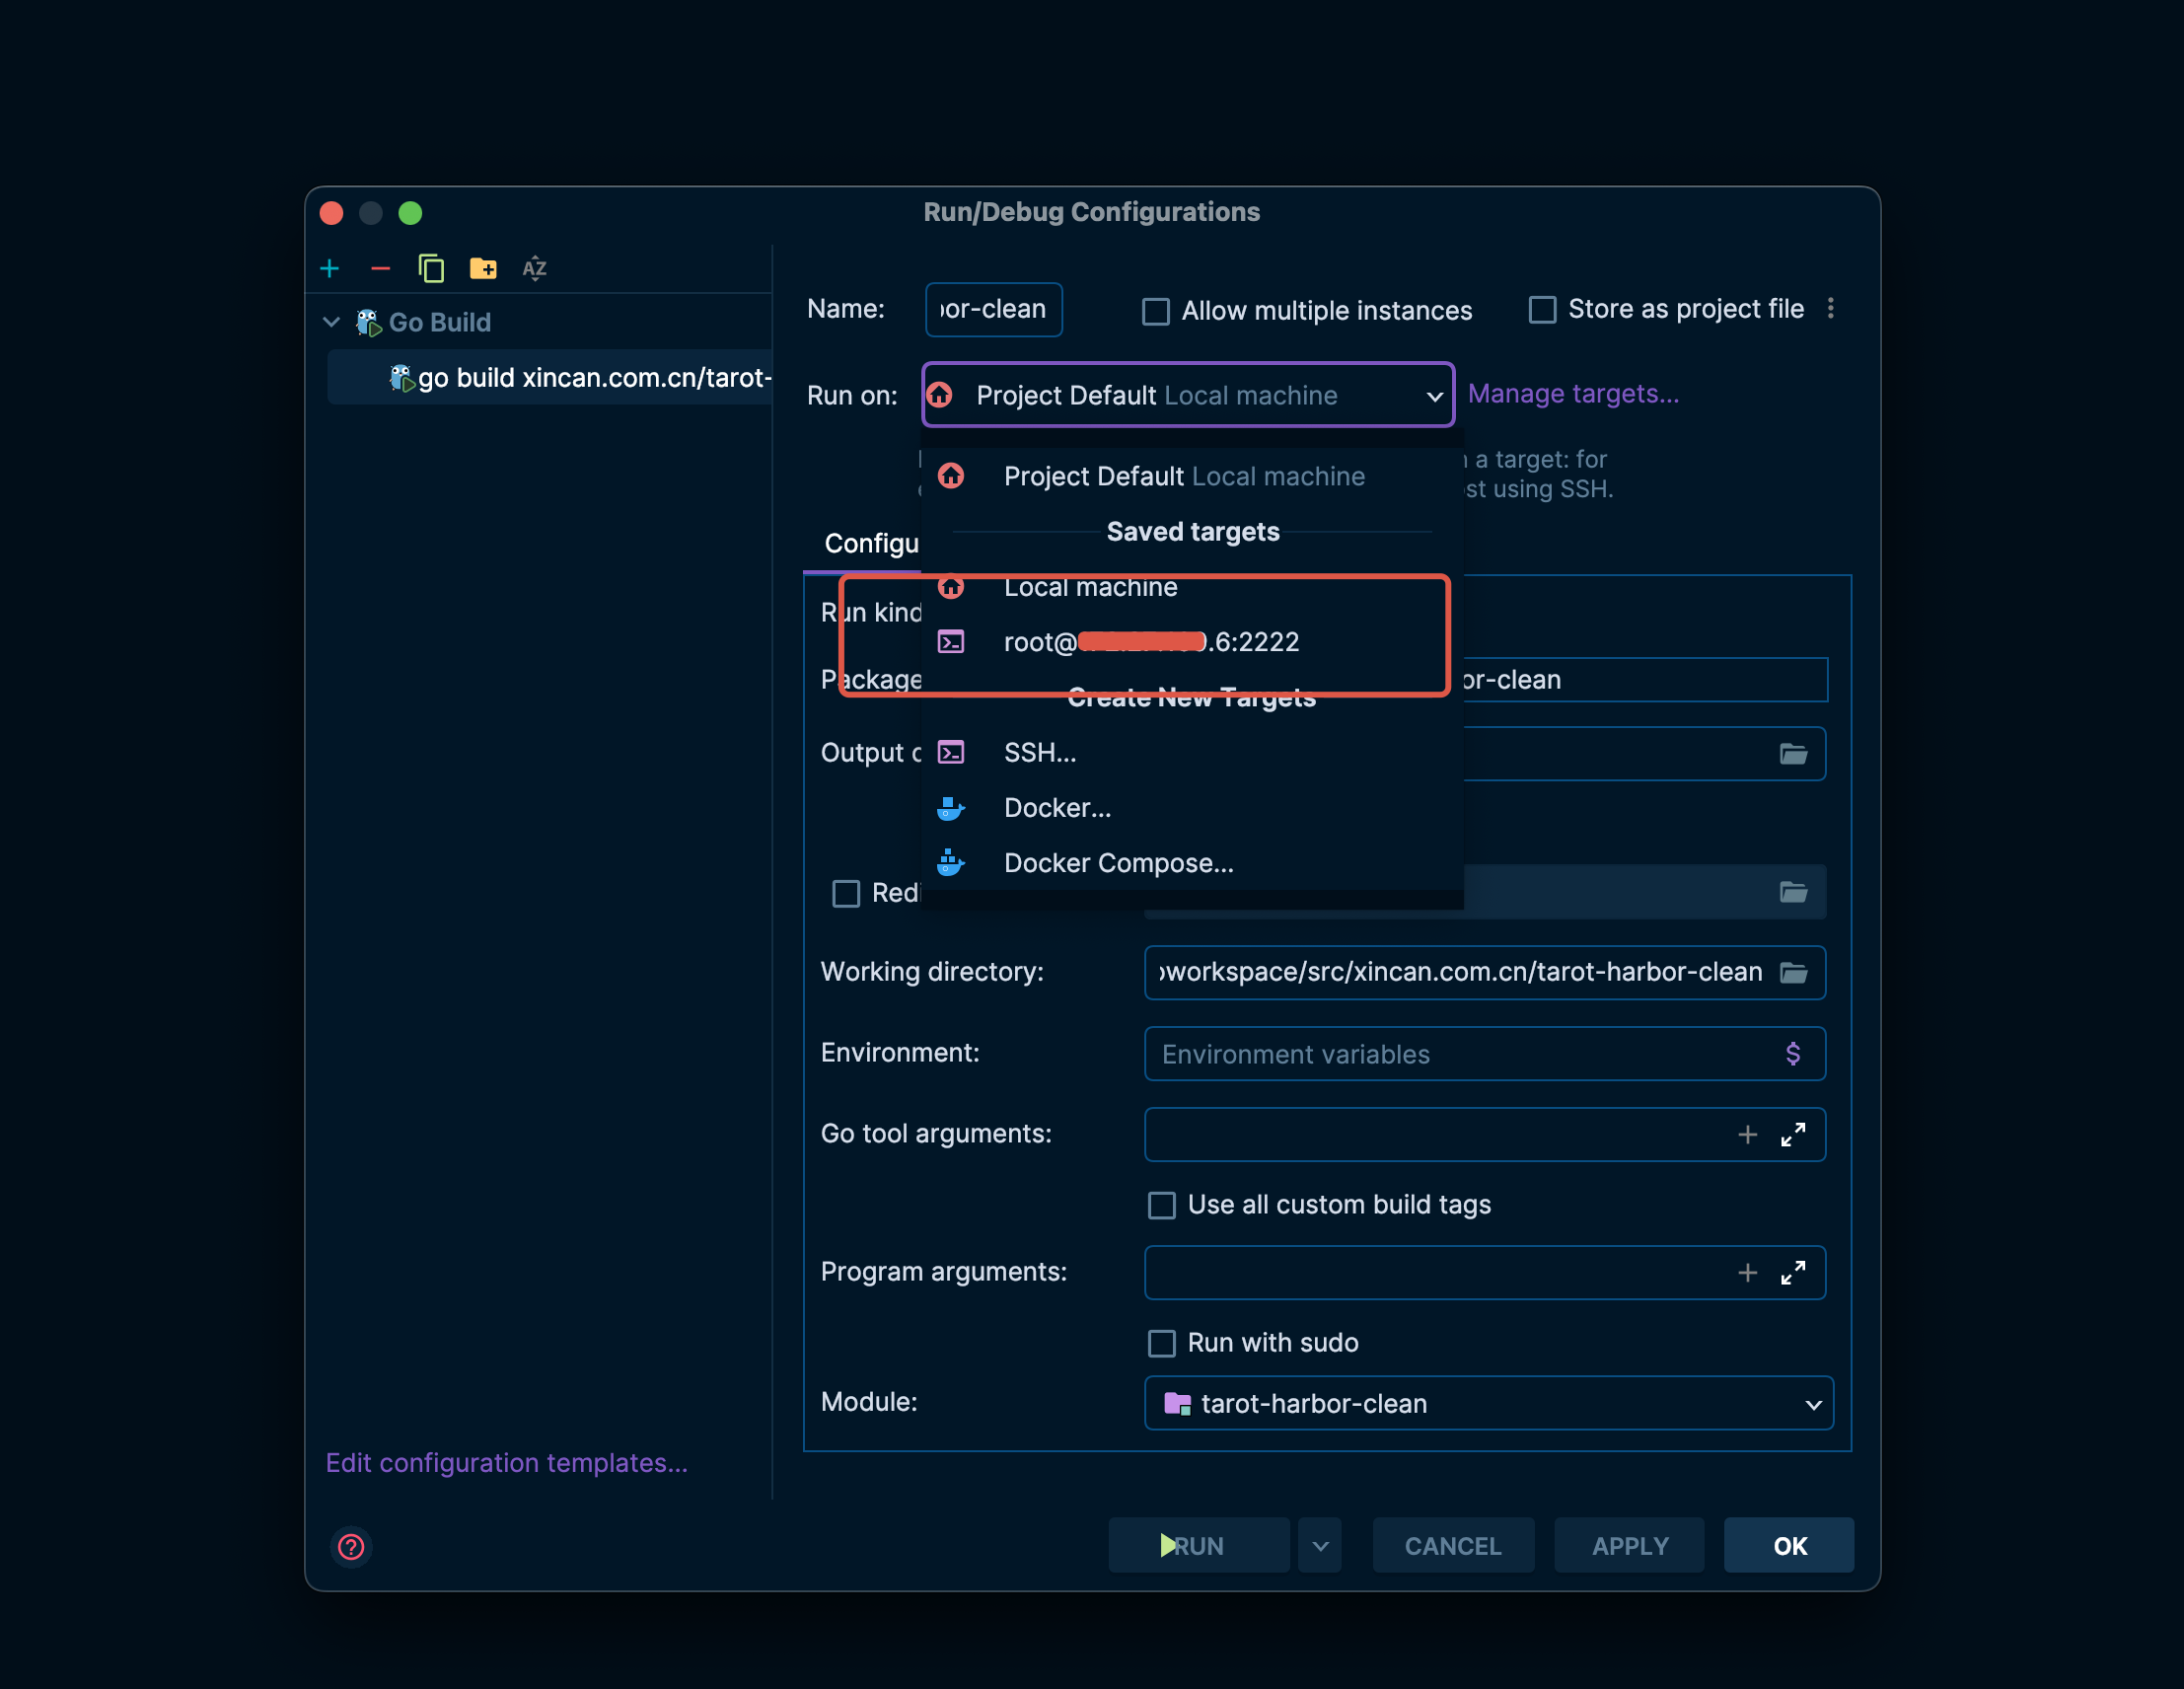Enable Allow multiple instances checkbox

point(1156,311)
